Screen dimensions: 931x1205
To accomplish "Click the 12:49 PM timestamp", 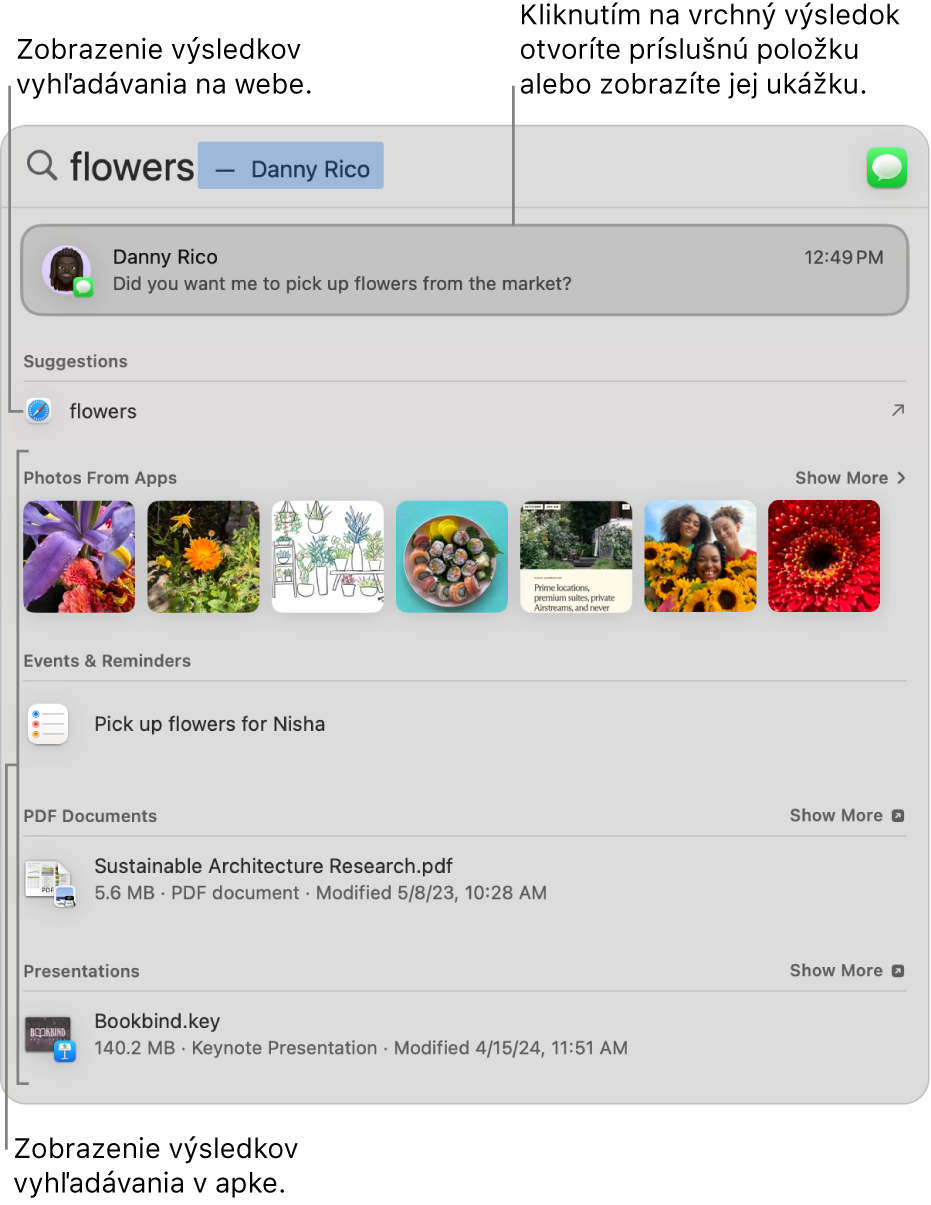I will (844, 257).
